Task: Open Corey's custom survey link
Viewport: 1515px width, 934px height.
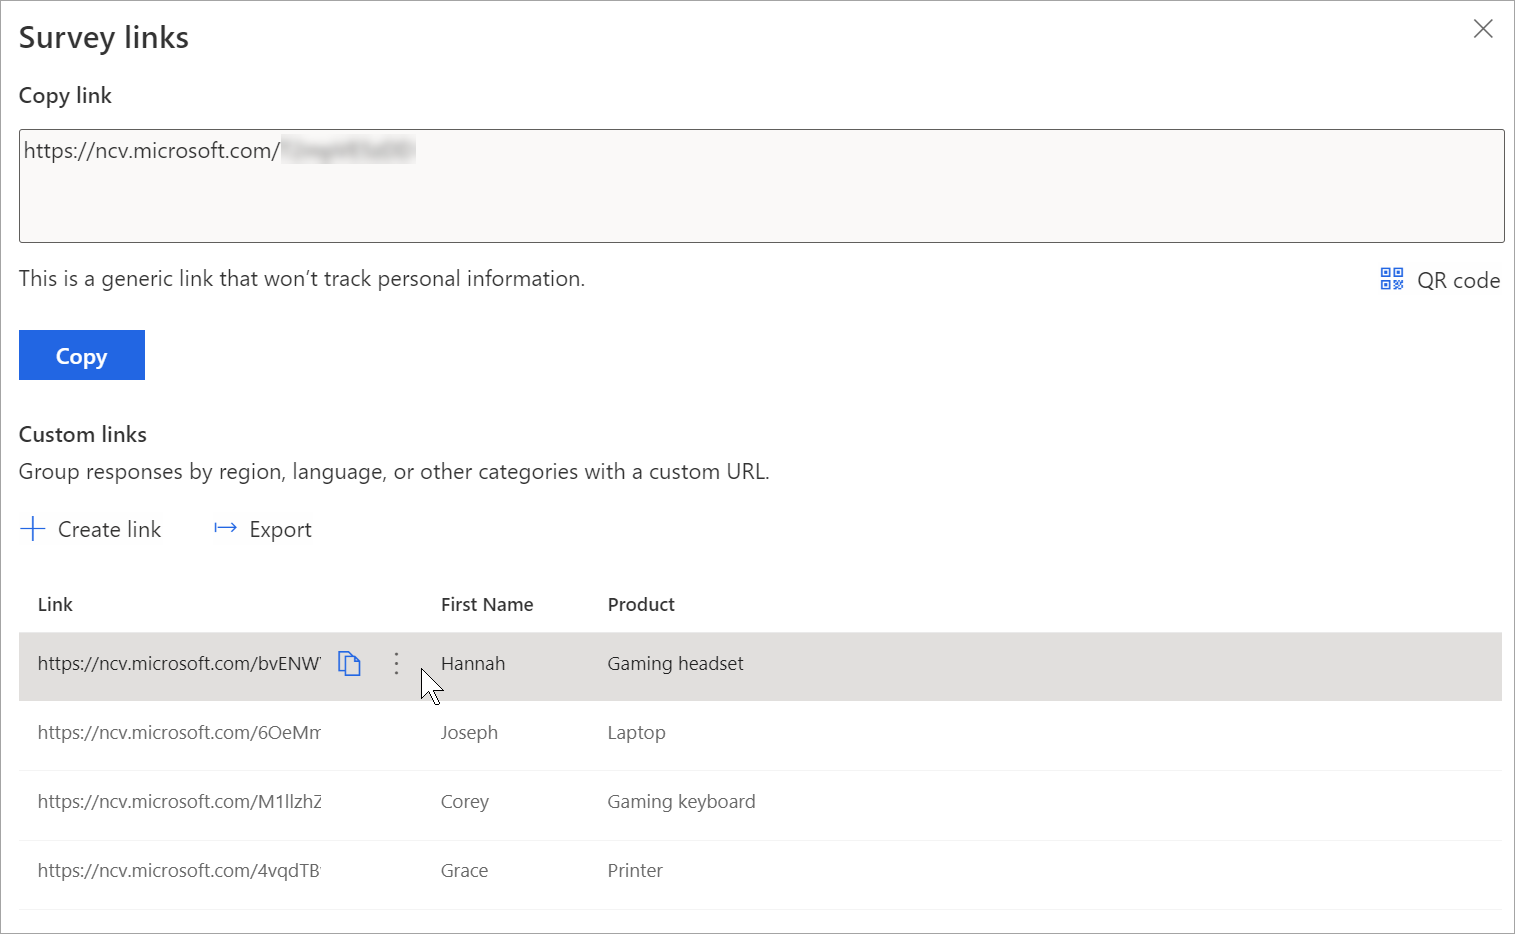Action: [x=178, y=801]
